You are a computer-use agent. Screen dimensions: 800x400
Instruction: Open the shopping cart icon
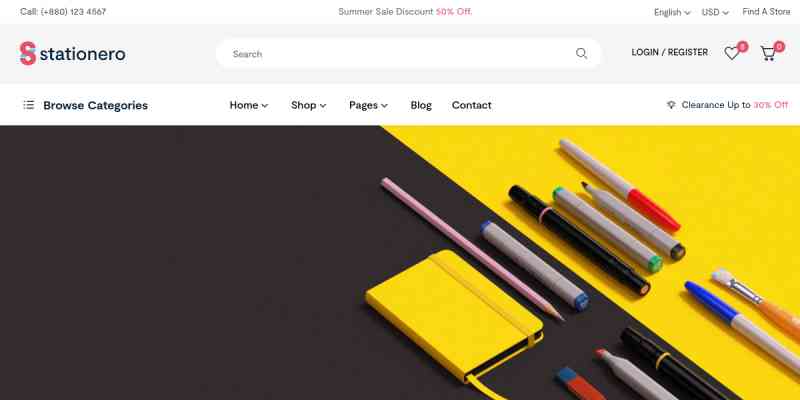pyautogui.click(x=768, y=53)
